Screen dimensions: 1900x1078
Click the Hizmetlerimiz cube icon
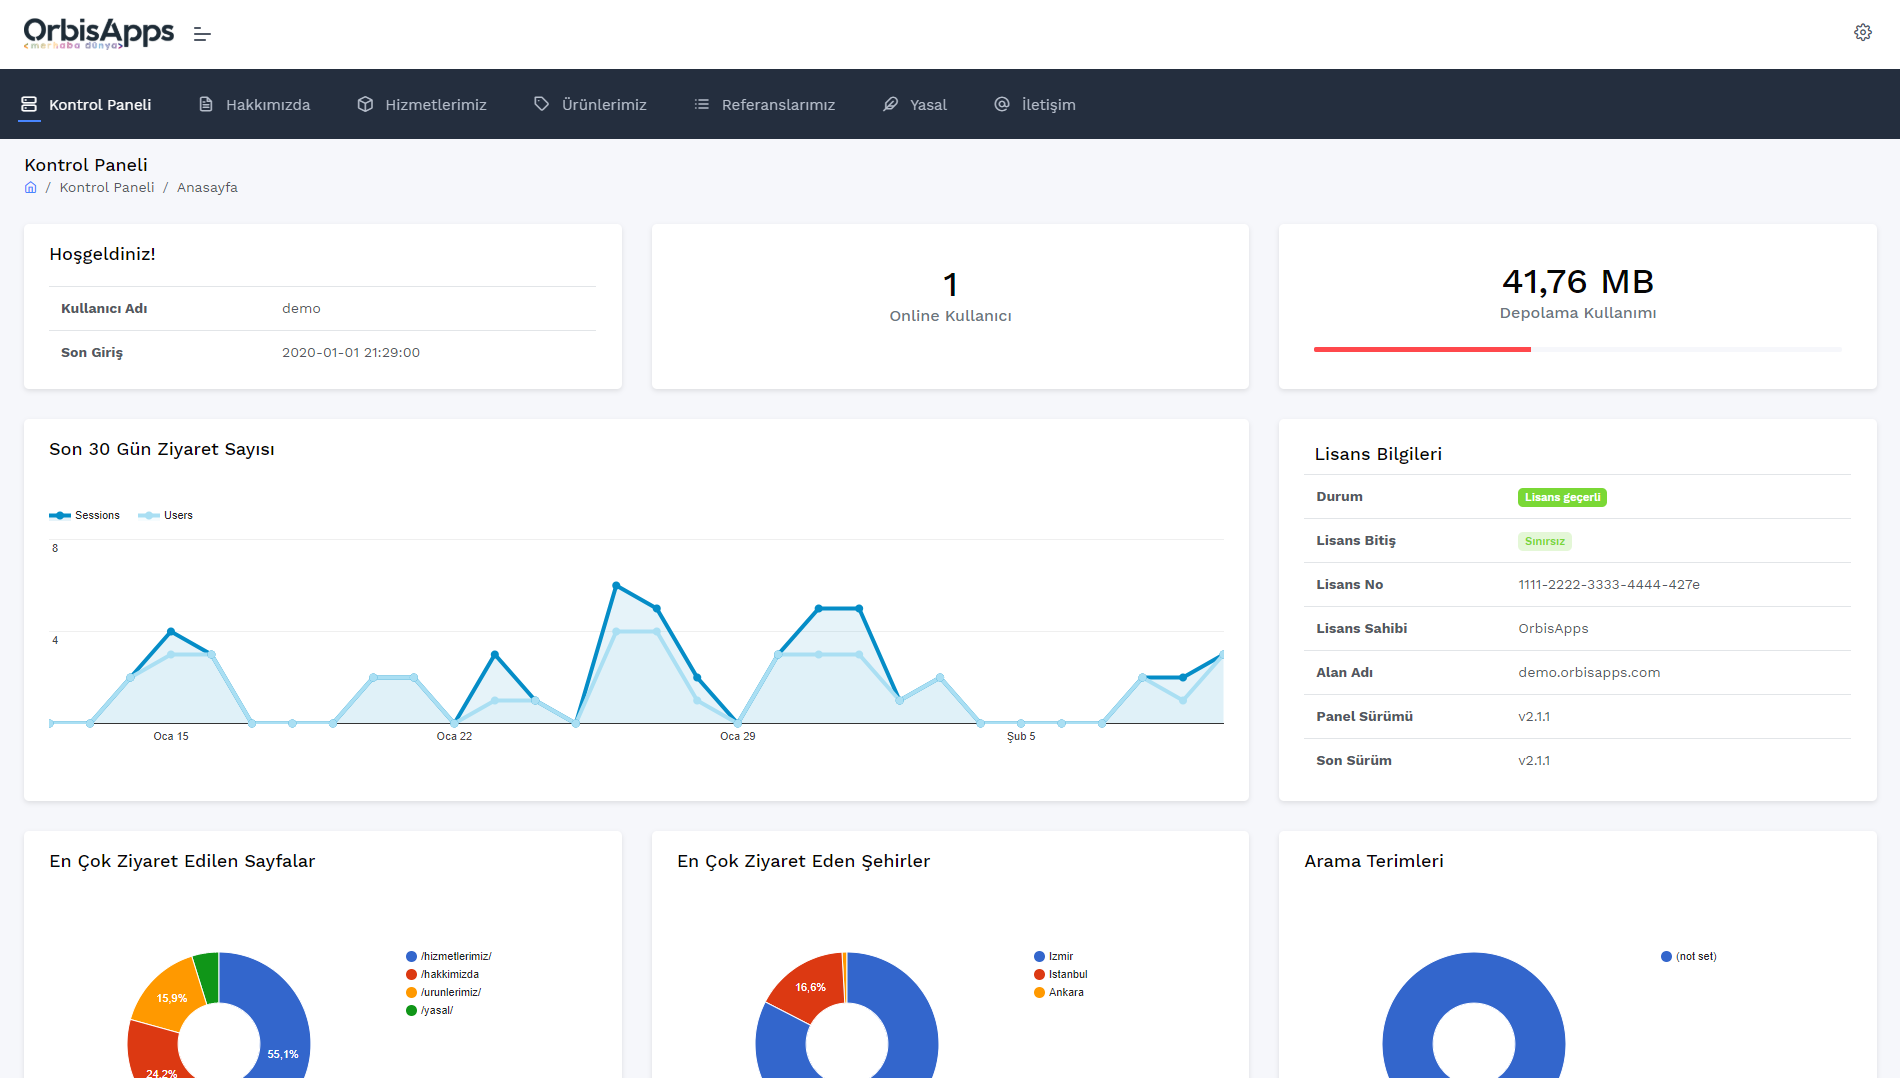tap(365, 104)
